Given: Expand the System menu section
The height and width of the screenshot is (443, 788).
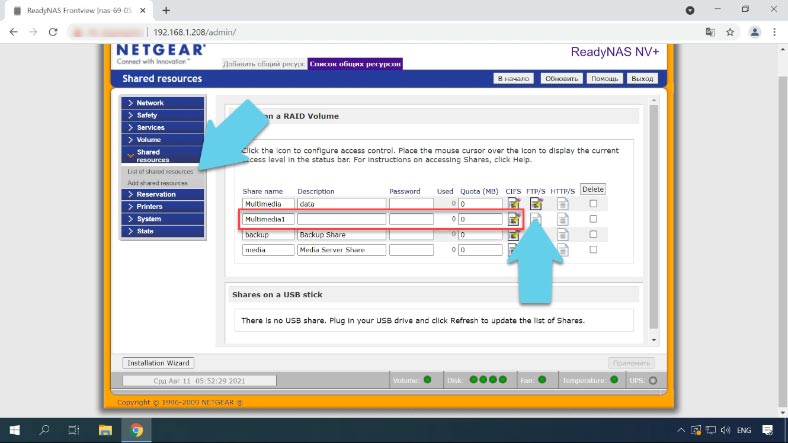Looking at the screenshot, I should tap(163, 219).
